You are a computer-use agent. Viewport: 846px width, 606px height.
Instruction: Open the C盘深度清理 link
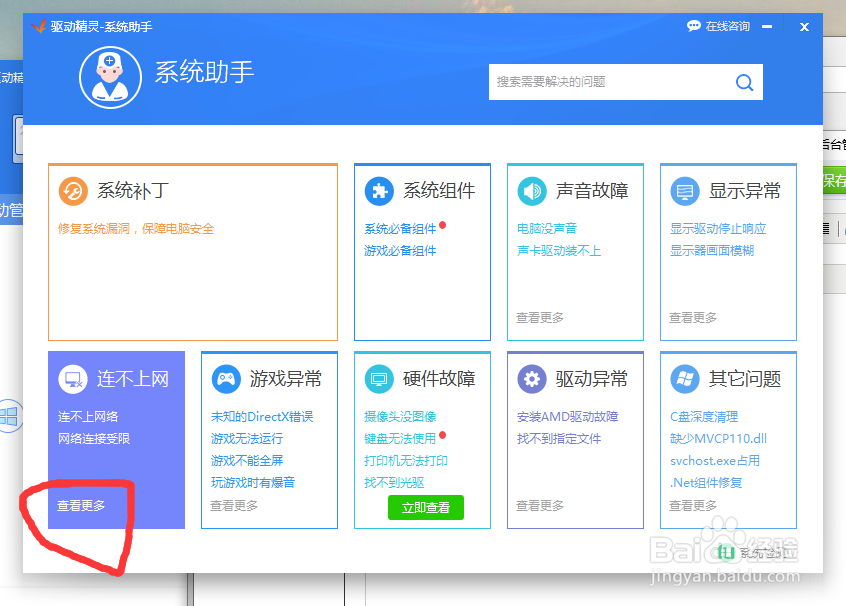[704, 415]
